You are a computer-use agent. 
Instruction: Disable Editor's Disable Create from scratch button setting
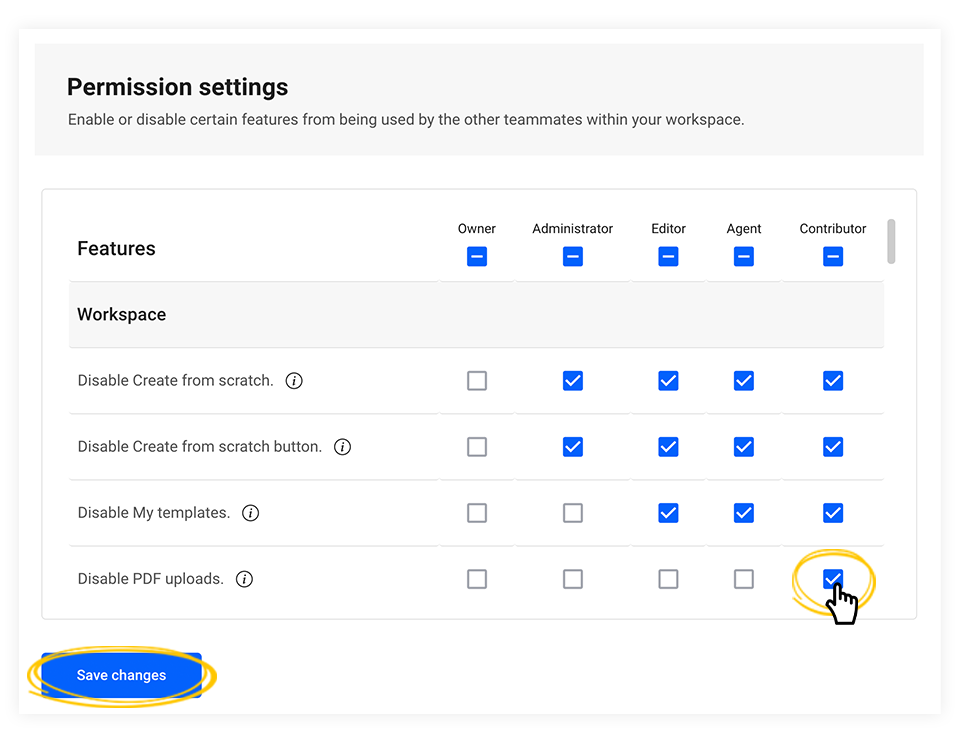tap(668, 446)
